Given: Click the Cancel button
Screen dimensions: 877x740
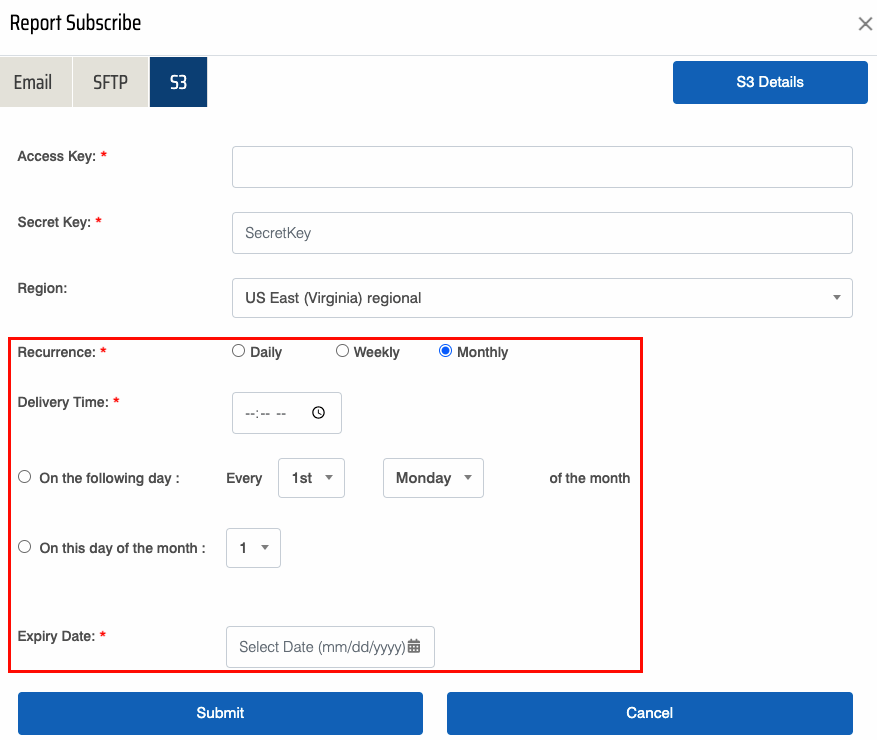Looking at the screenshot, I should pyautogui.click(x=649, y=713).
